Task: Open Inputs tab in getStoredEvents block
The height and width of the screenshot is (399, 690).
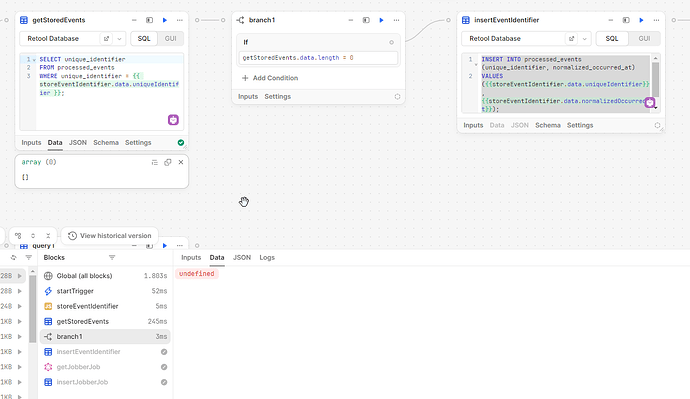Action: pos(31,143)
